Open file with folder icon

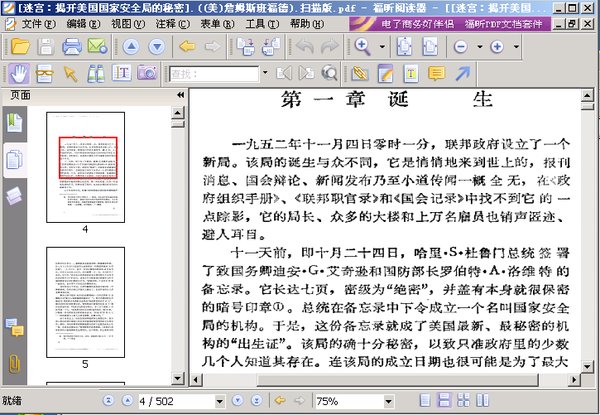[x=21, y=47]
